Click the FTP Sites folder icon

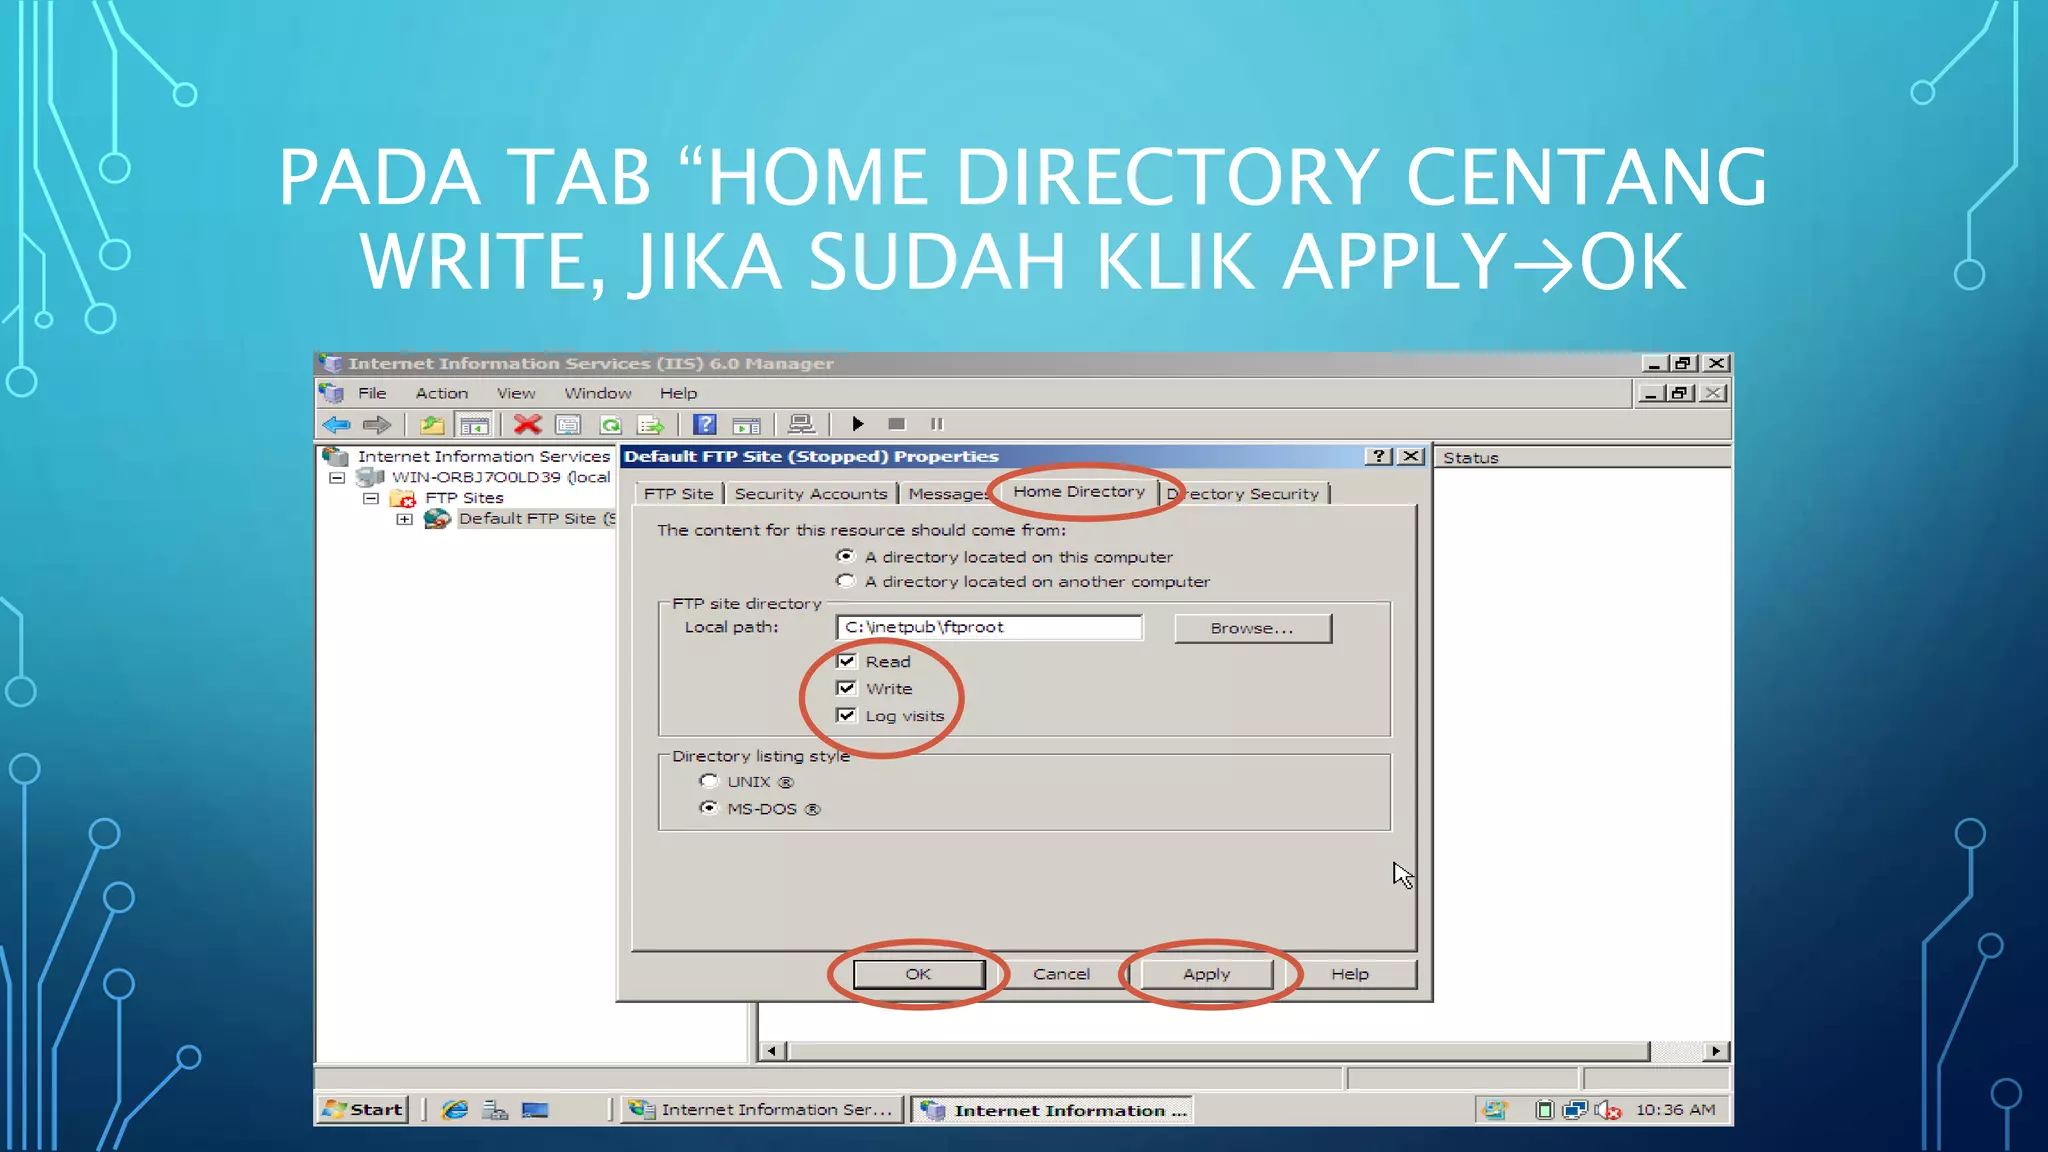tap(403, 498)
